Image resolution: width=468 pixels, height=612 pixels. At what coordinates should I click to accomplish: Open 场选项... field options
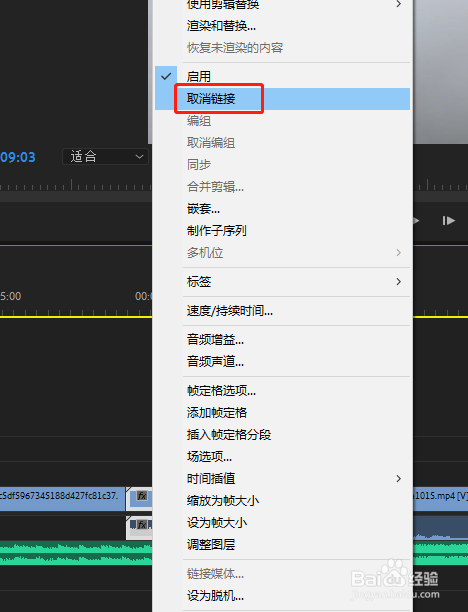(x=283, y=457)
